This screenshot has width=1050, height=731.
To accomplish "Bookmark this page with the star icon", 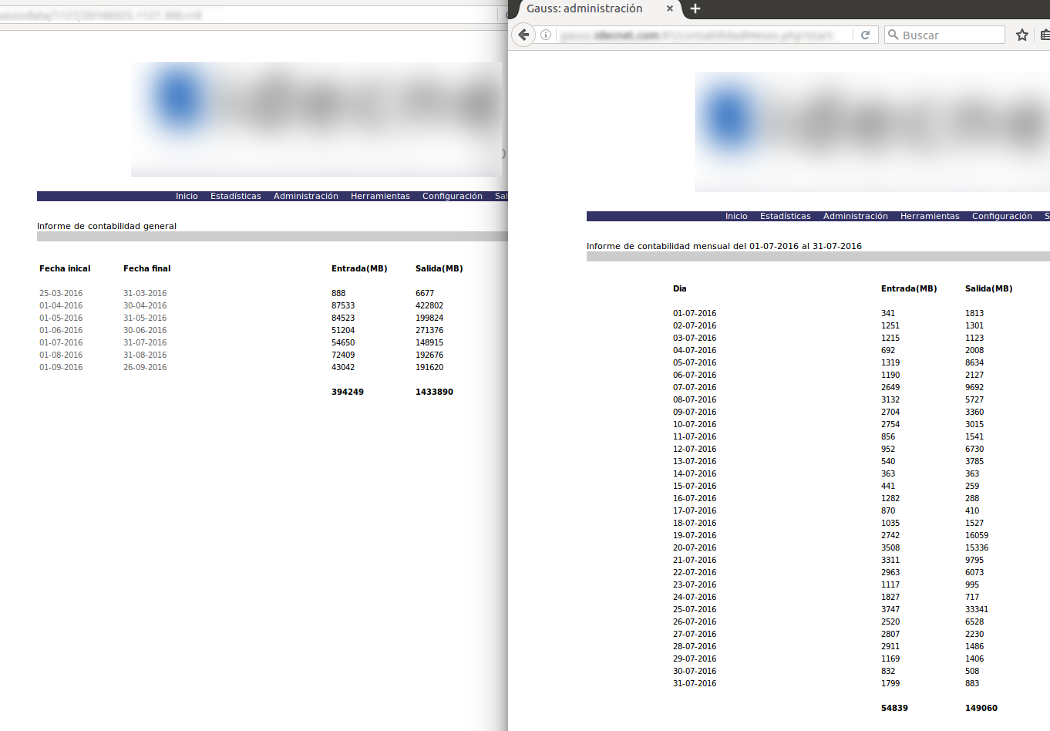I will tap(1022, 35).
